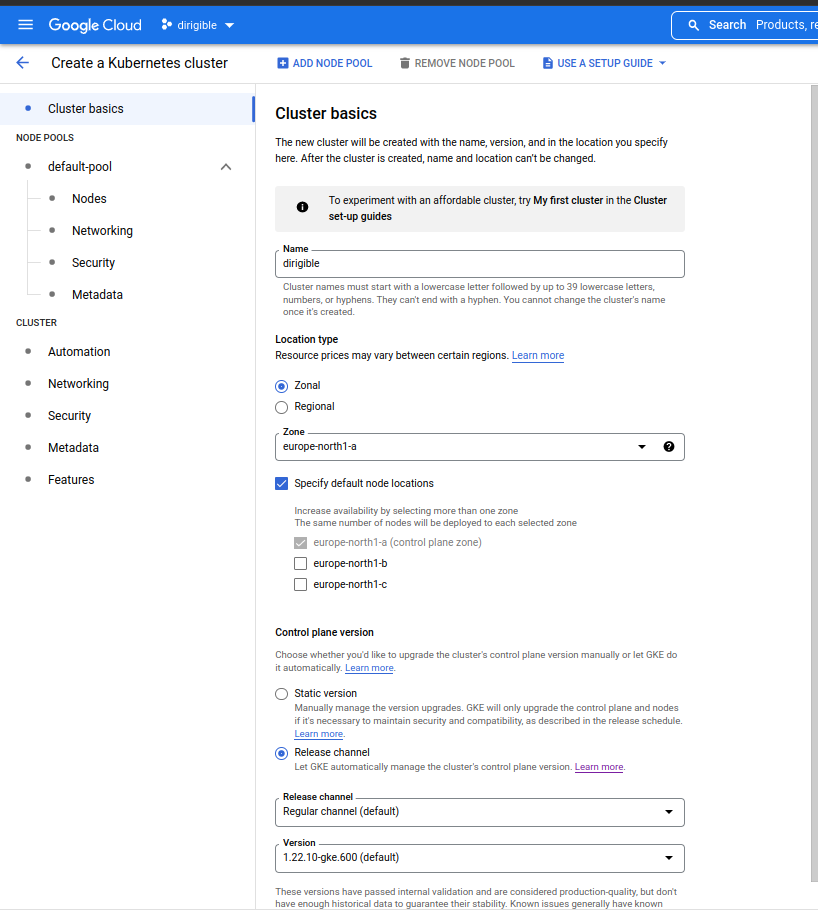Click the project hexagon dots icon
This screenshot has width=818, height=912.
click(166, 24)
